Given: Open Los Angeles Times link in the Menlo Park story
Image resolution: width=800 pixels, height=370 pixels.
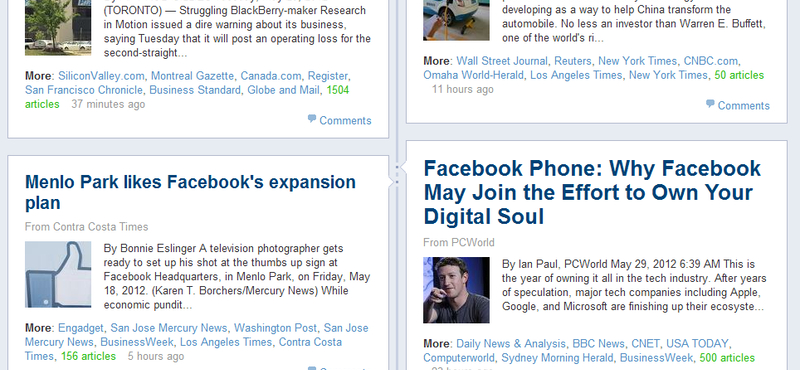Looking at the screenshot, I should (x=226, y=342).
